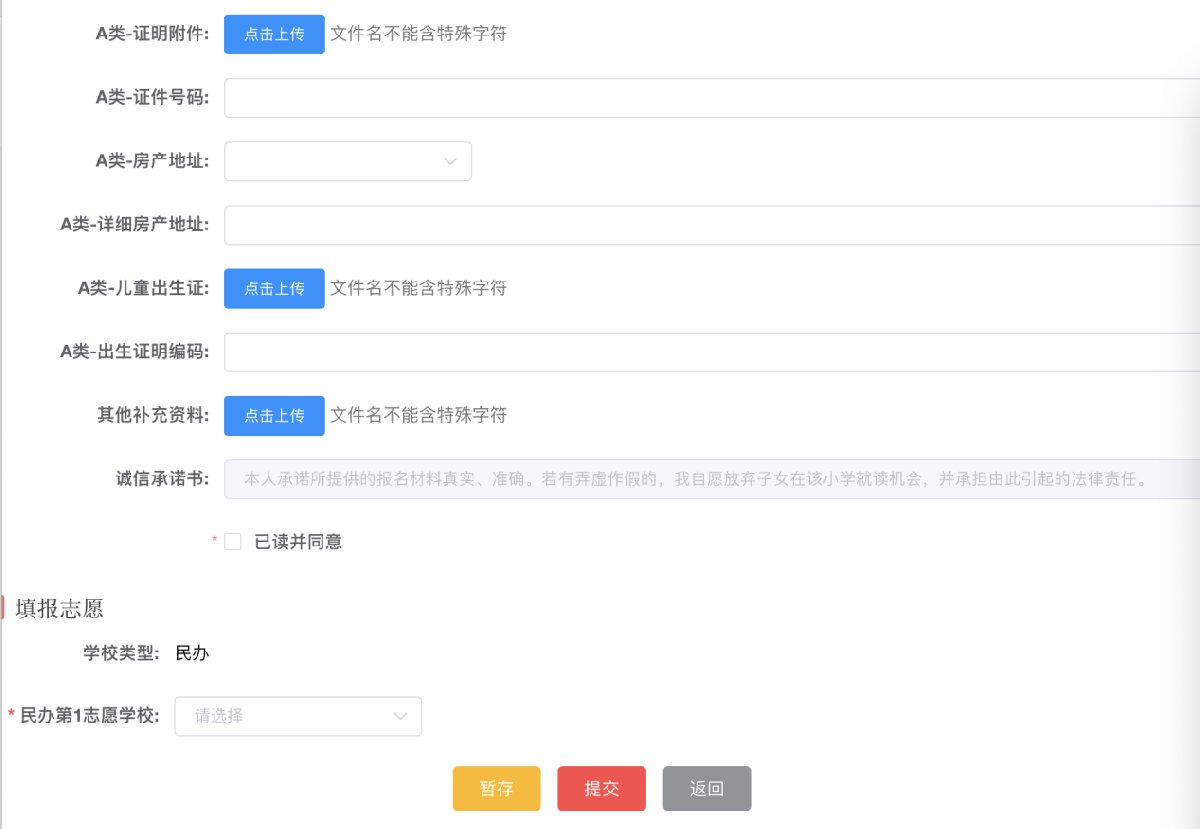This screenshot has width=1200, height=829.
Task: Expand the 民办第1志愿学校 dropdown
Action: 285,716
